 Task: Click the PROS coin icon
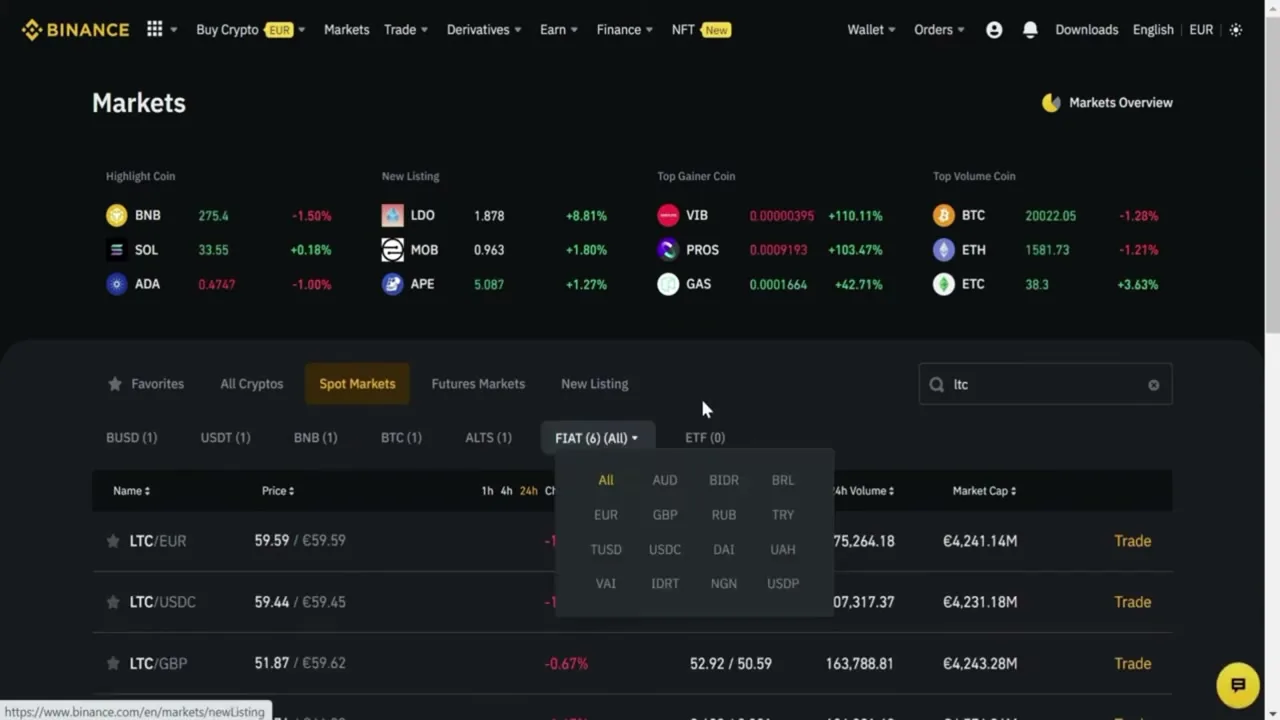pyautogui.click(x=668, y=250)
